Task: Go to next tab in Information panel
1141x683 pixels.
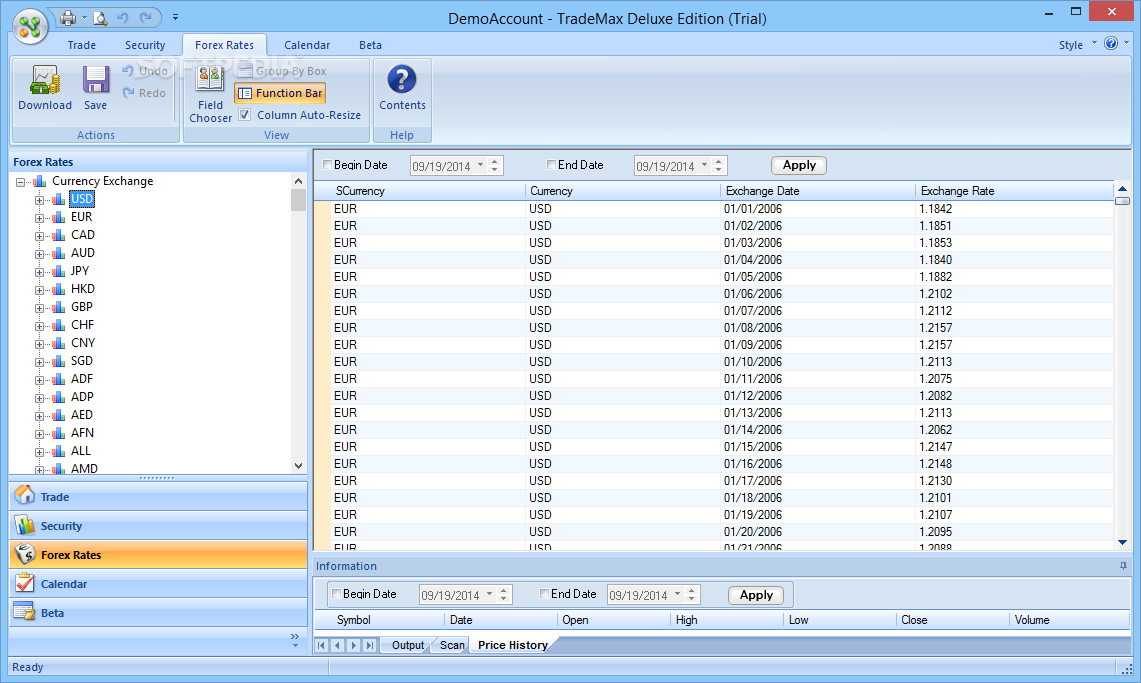Action: click(354, 645)
